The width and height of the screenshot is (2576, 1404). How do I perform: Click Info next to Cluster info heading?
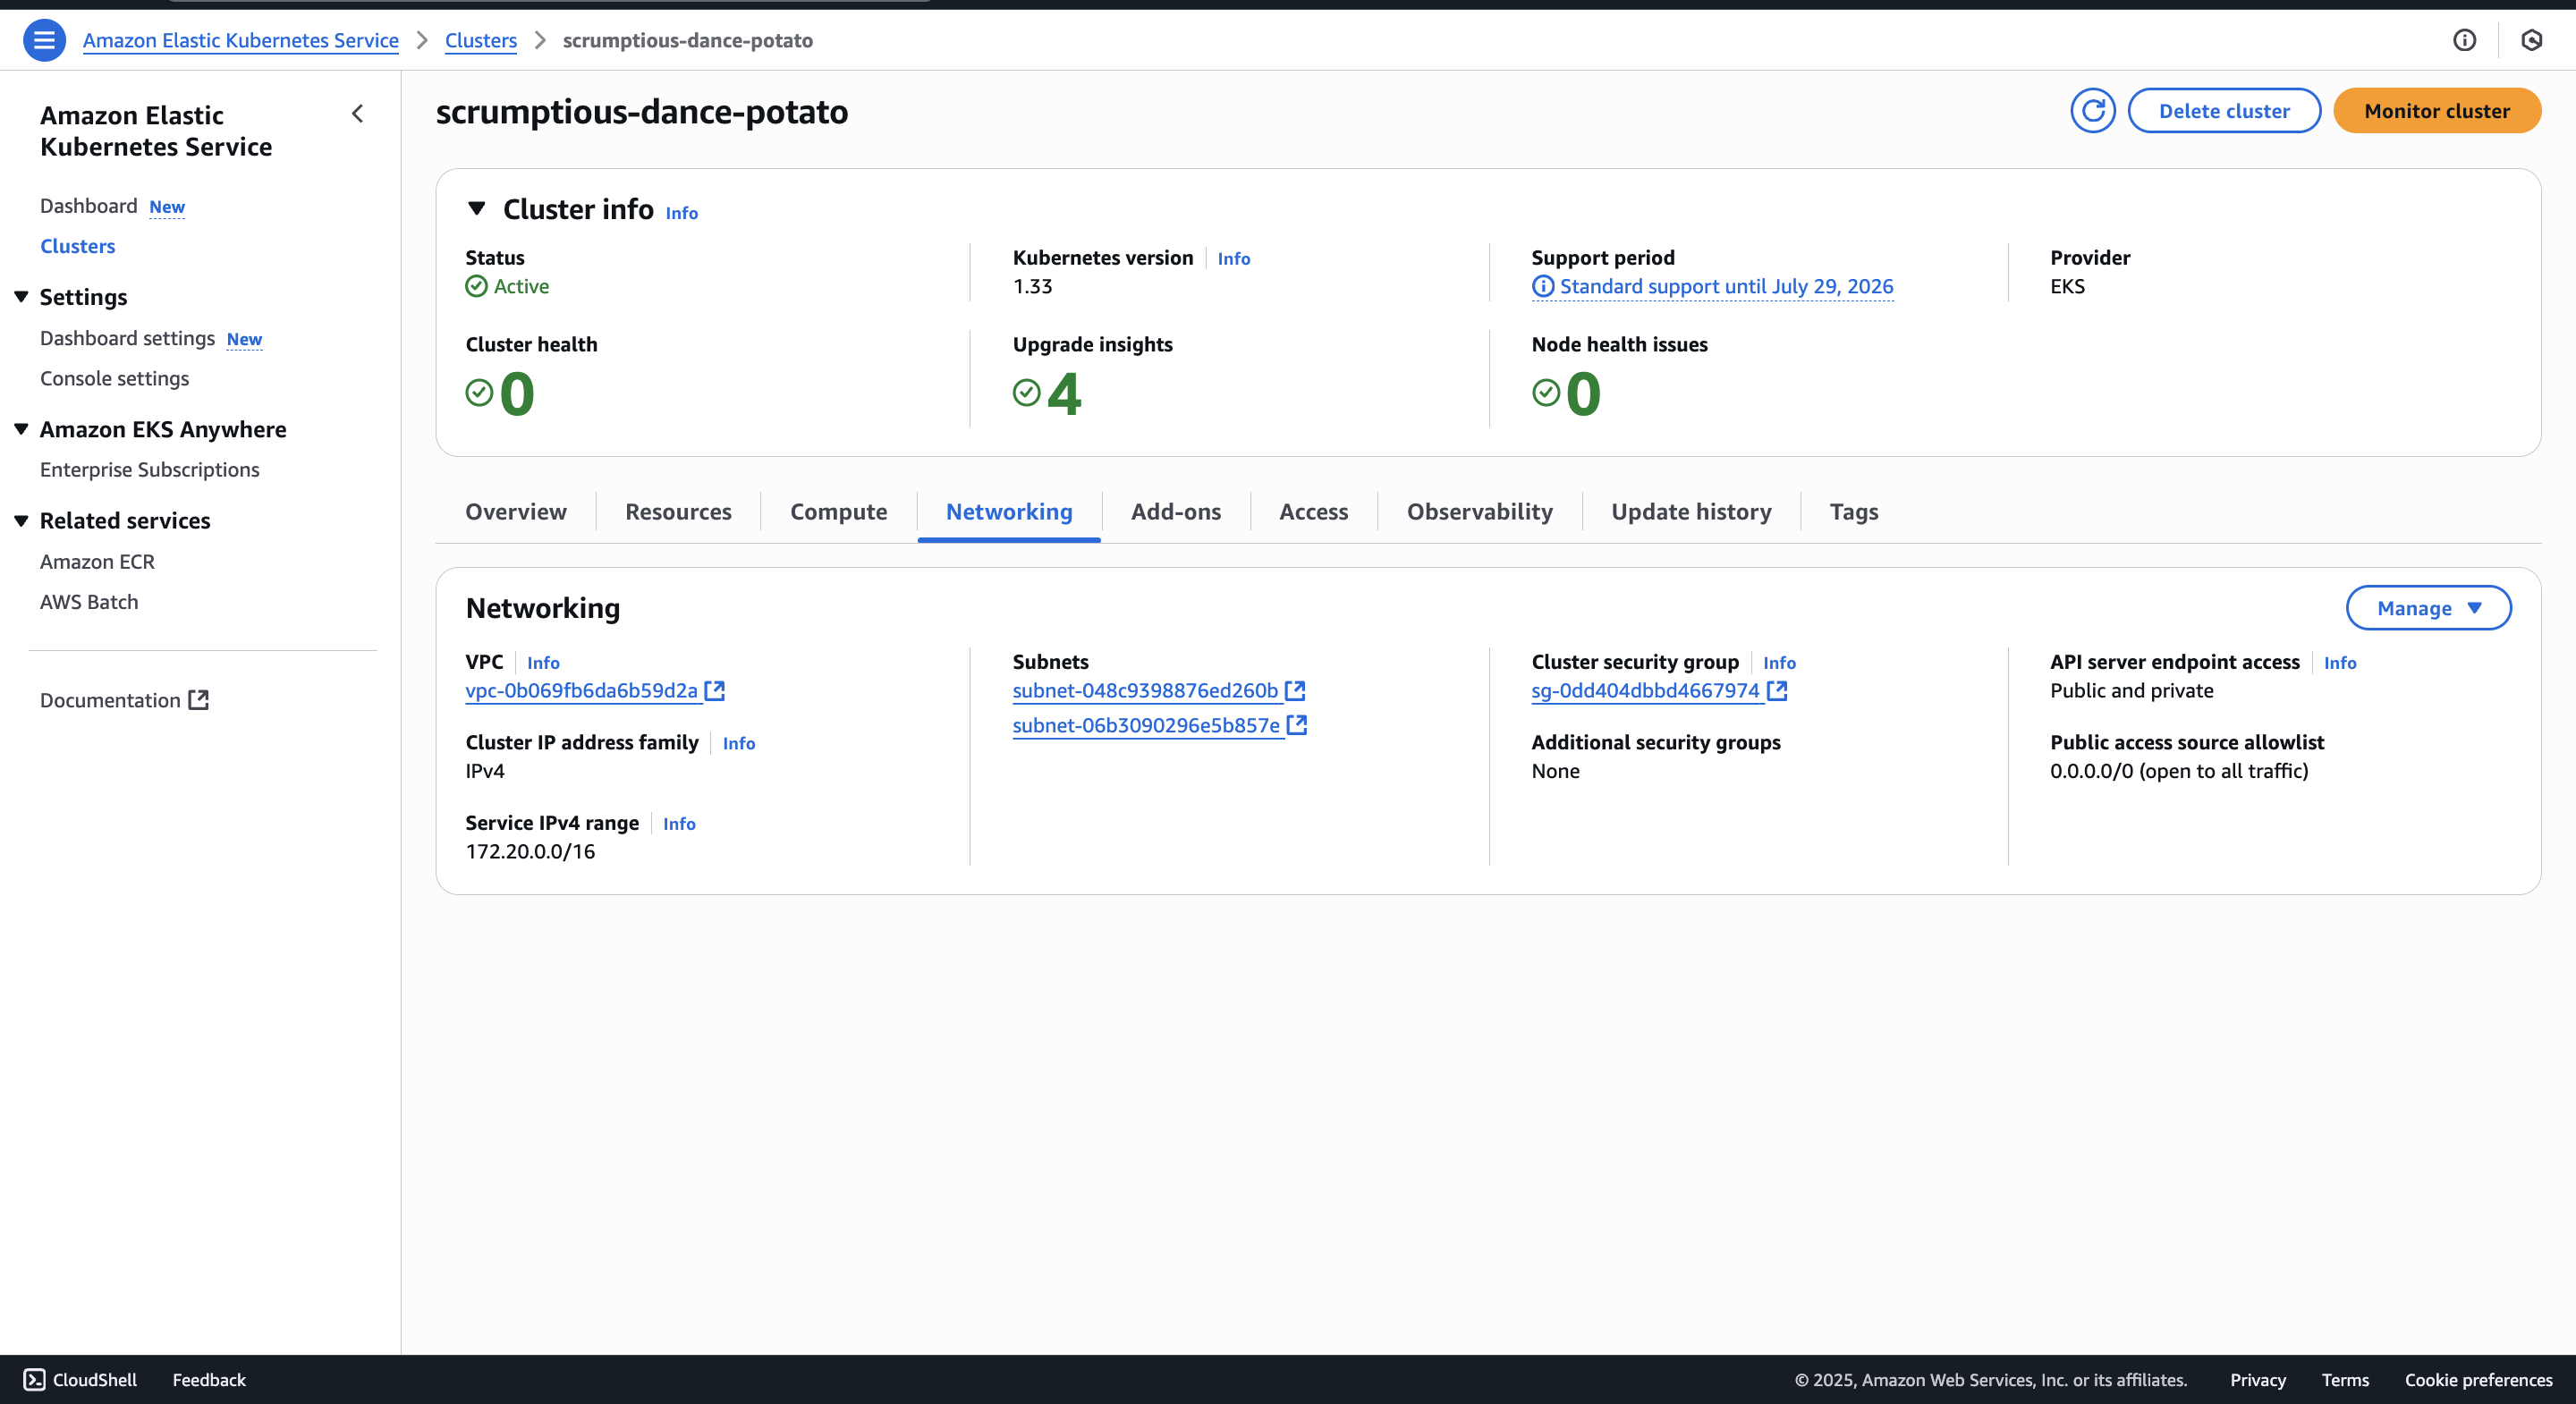pos(682,213)
